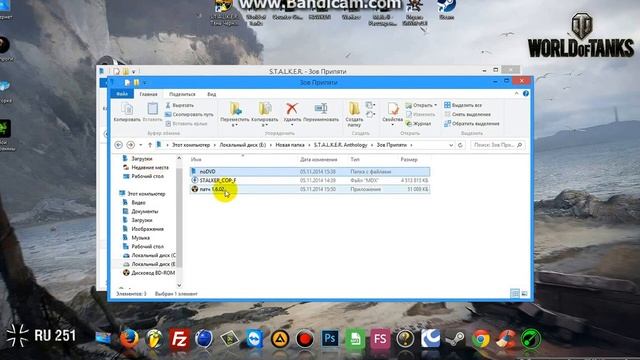
Task: Click Скопировать путь (Copy path)
Action: [189, 114]
